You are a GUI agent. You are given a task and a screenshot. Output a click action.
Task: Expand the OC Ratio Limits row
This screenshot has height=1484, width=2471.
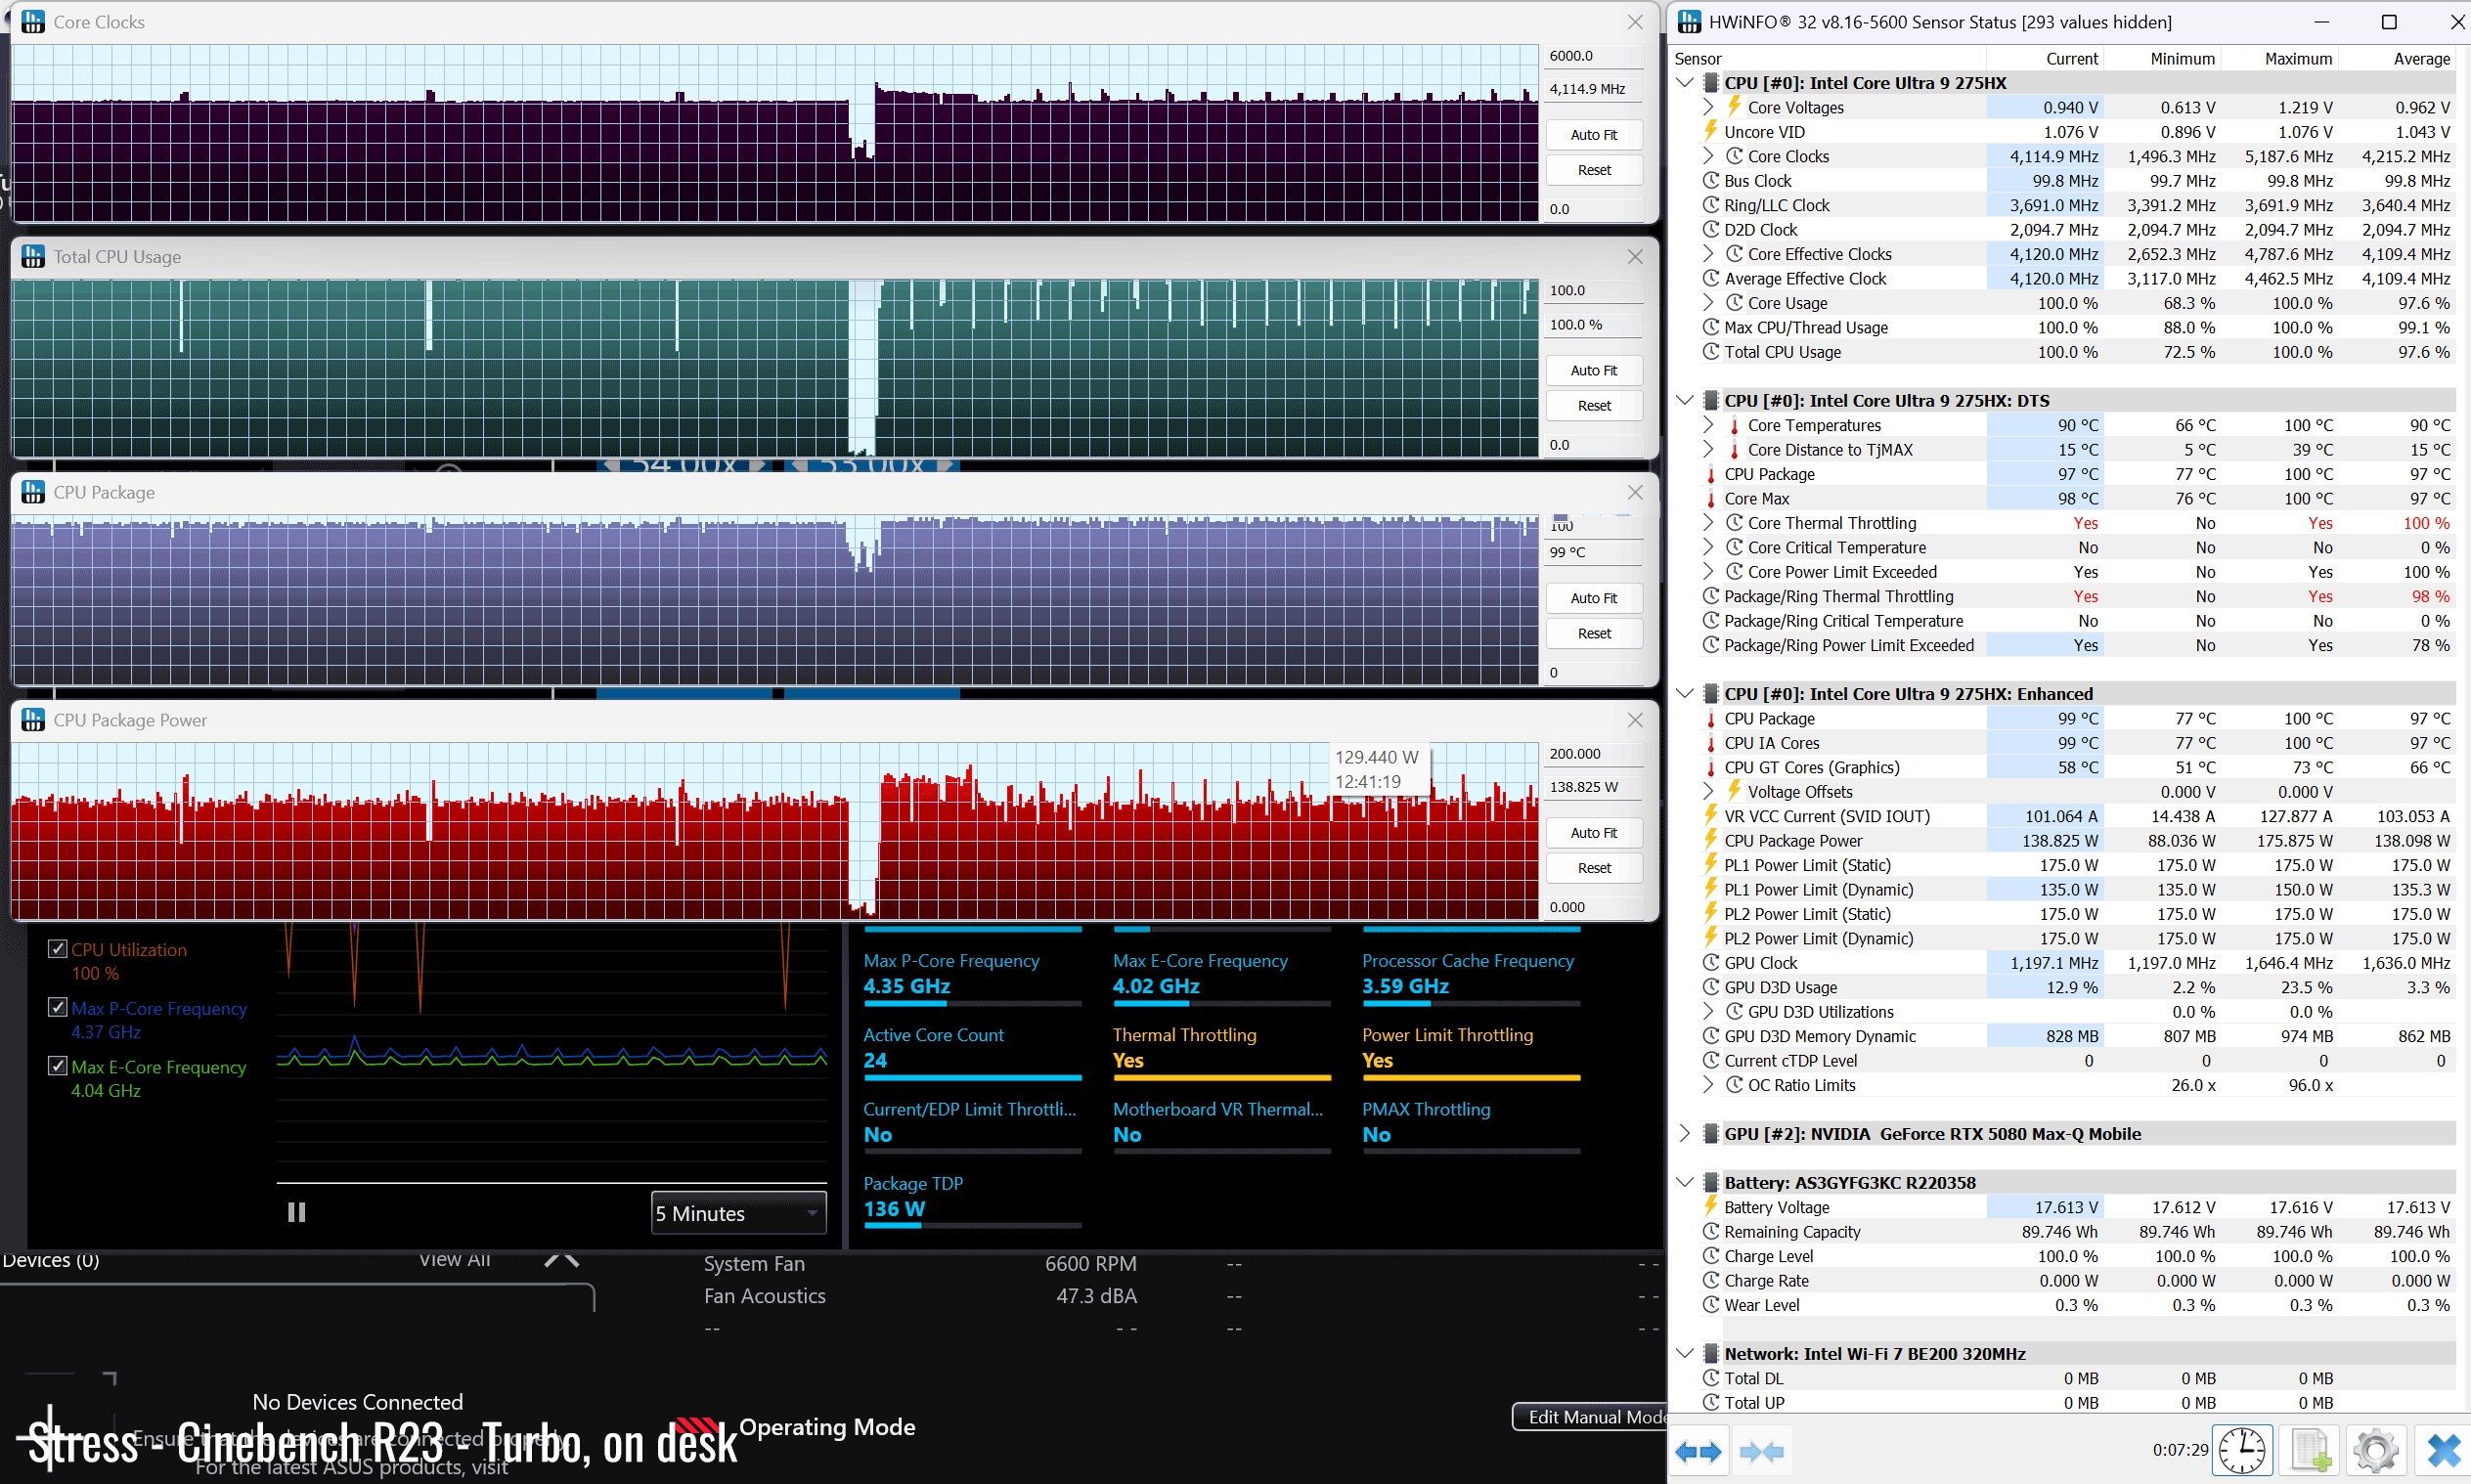[x=1709, y=1085]
